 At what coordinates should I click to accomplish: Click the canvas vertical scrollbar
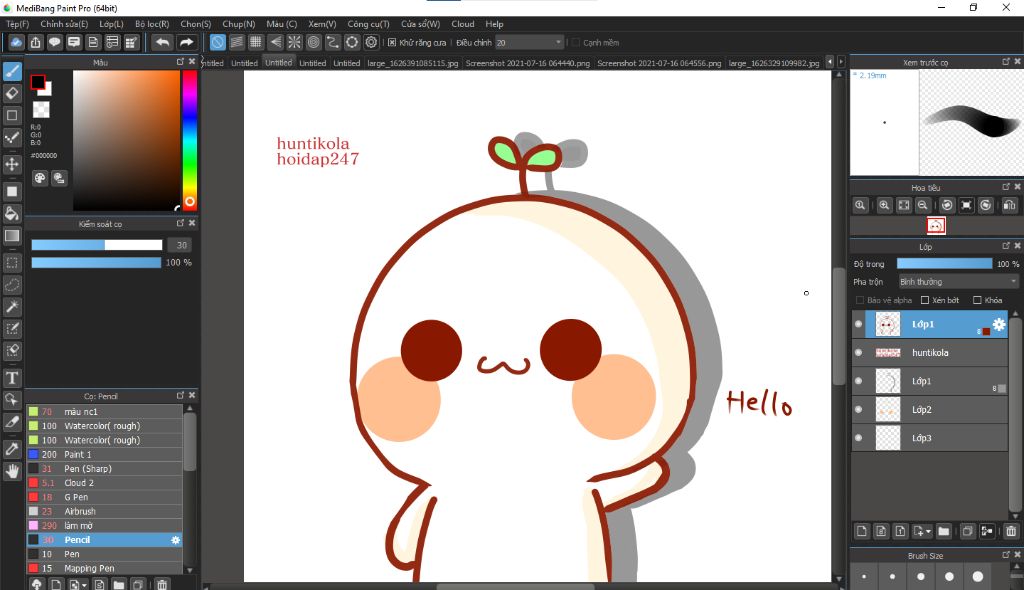coord(839,327)
